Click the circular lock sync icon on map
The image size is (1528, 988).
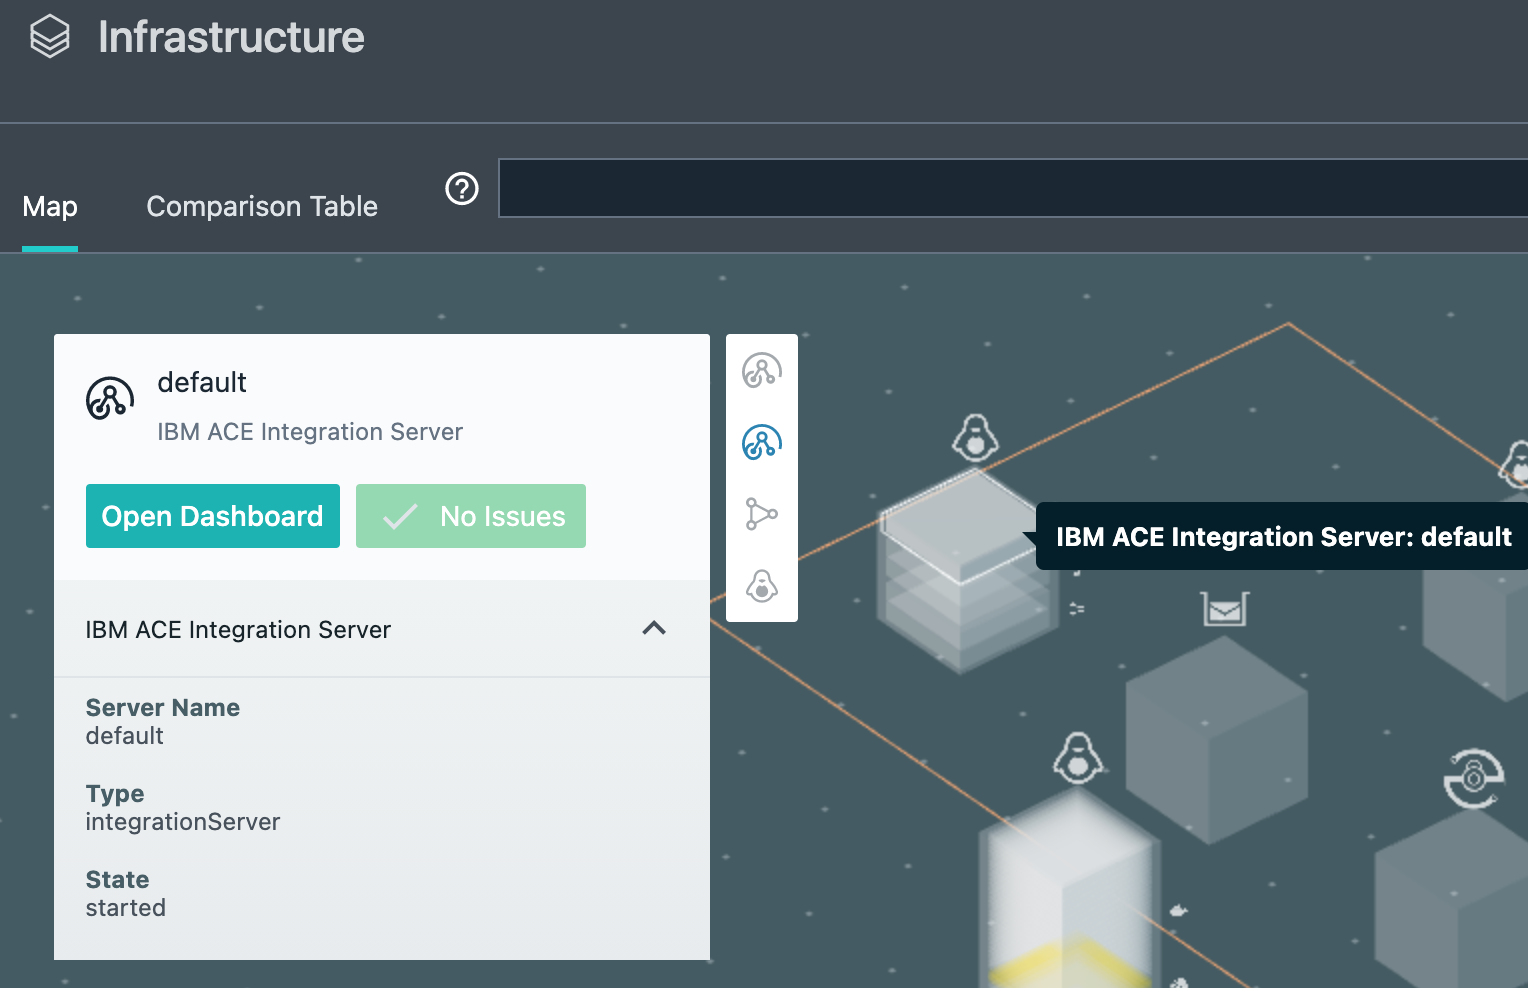pyautogui.click(x=1474, y=777)
